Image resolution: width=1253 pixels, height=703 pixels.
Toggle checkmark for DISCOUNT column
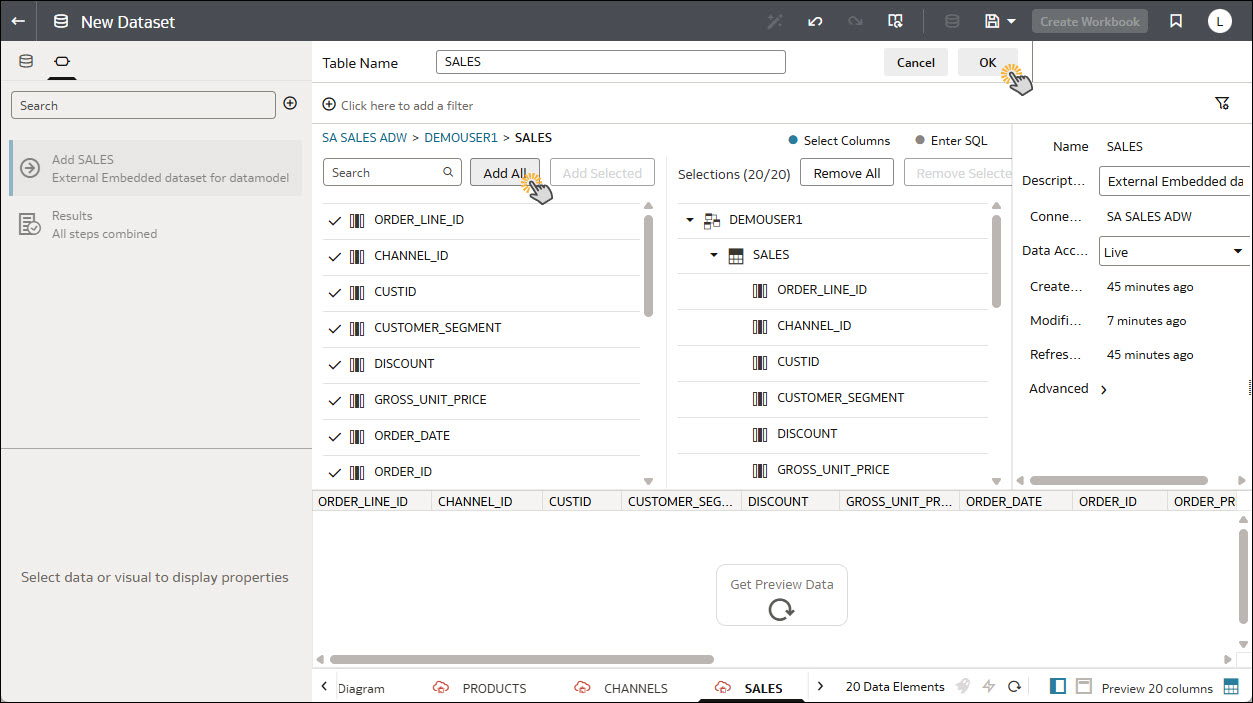335,364
